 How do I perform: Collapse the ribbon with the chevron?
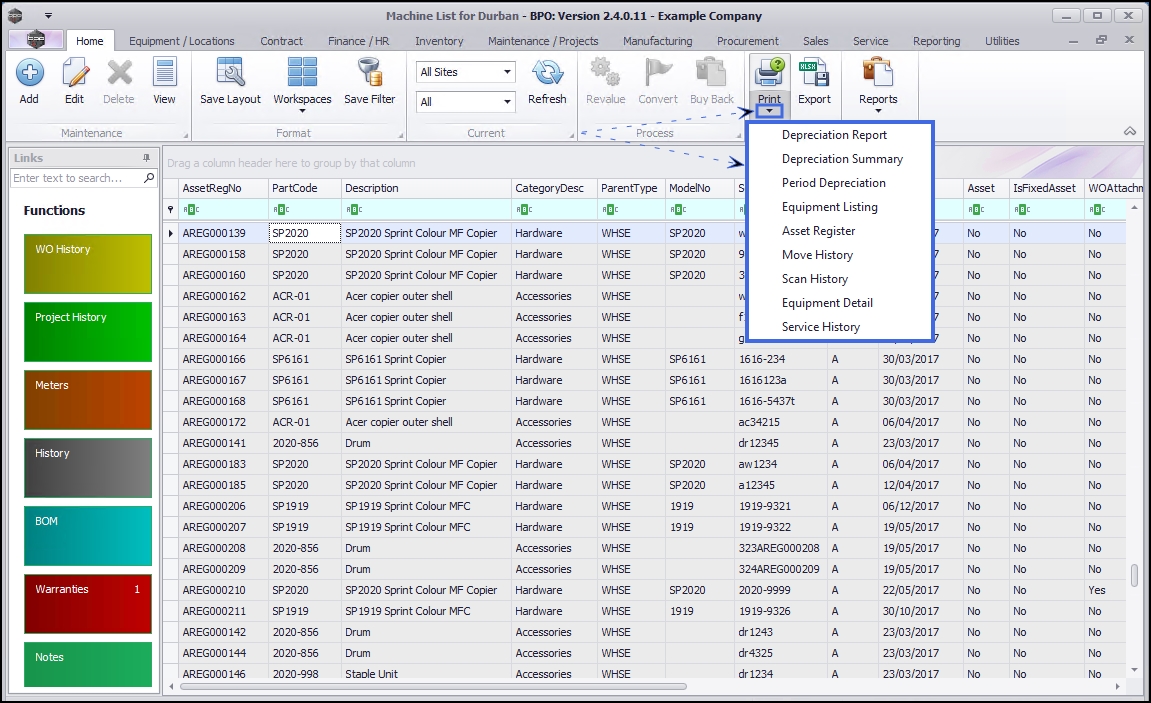tap(1129, 132)
